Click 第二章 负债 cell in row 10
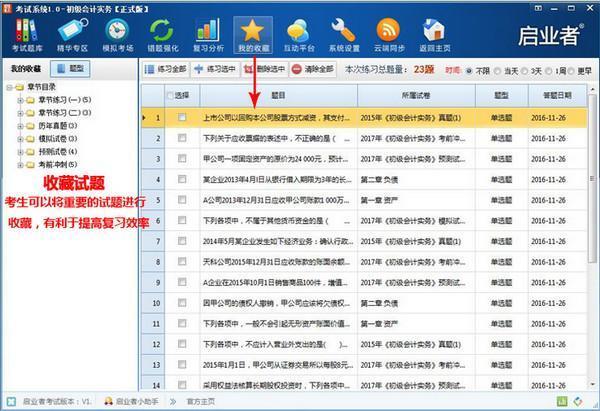 click(416, 303)
